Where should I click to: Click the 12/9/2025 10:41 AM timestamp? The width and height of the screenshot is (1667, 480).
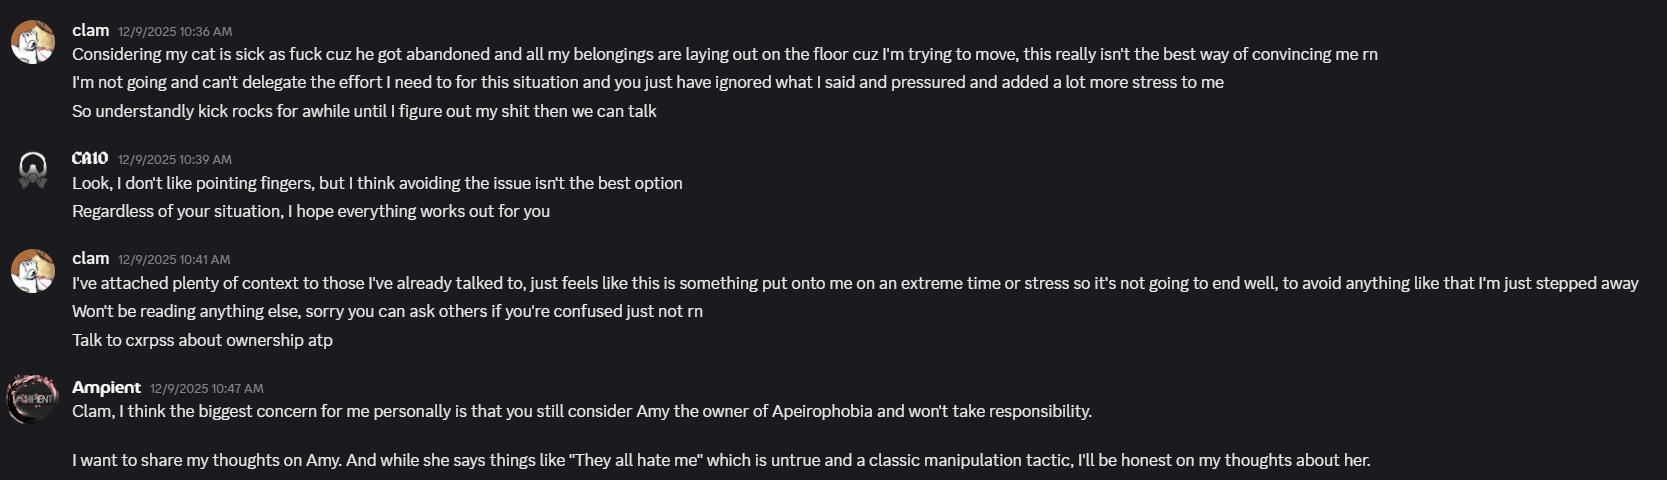pos(175,259)
